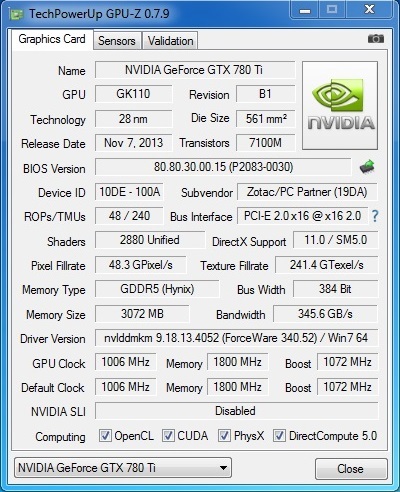The width and height of the screenshot is (400, 492).
Task: Click the Default Clock row Memory 1800 MHz field
Action: point(238,387)
